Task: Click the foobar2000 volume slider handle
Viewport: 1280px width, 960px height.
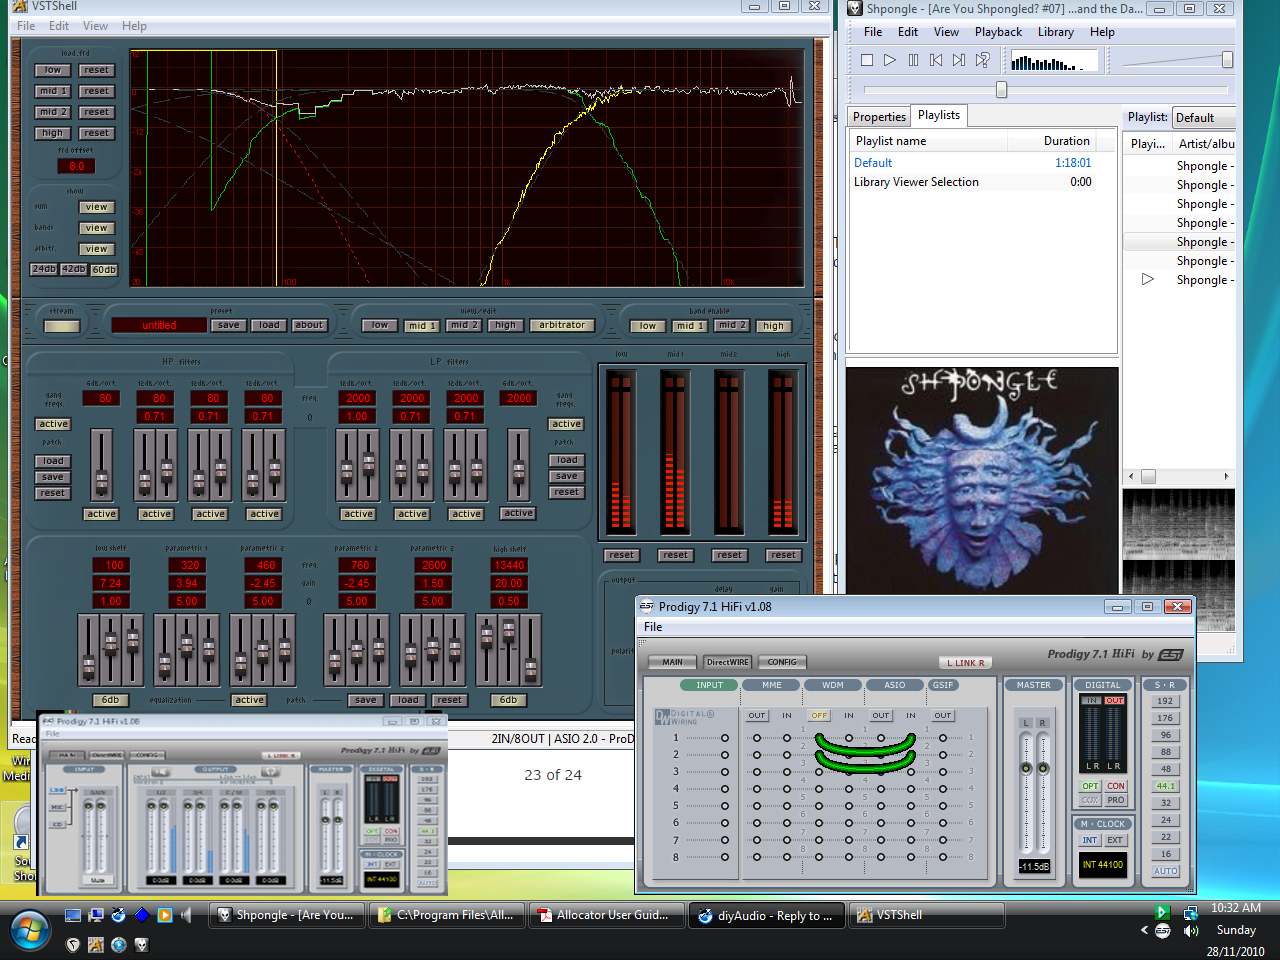Action: click(1227, 60)
